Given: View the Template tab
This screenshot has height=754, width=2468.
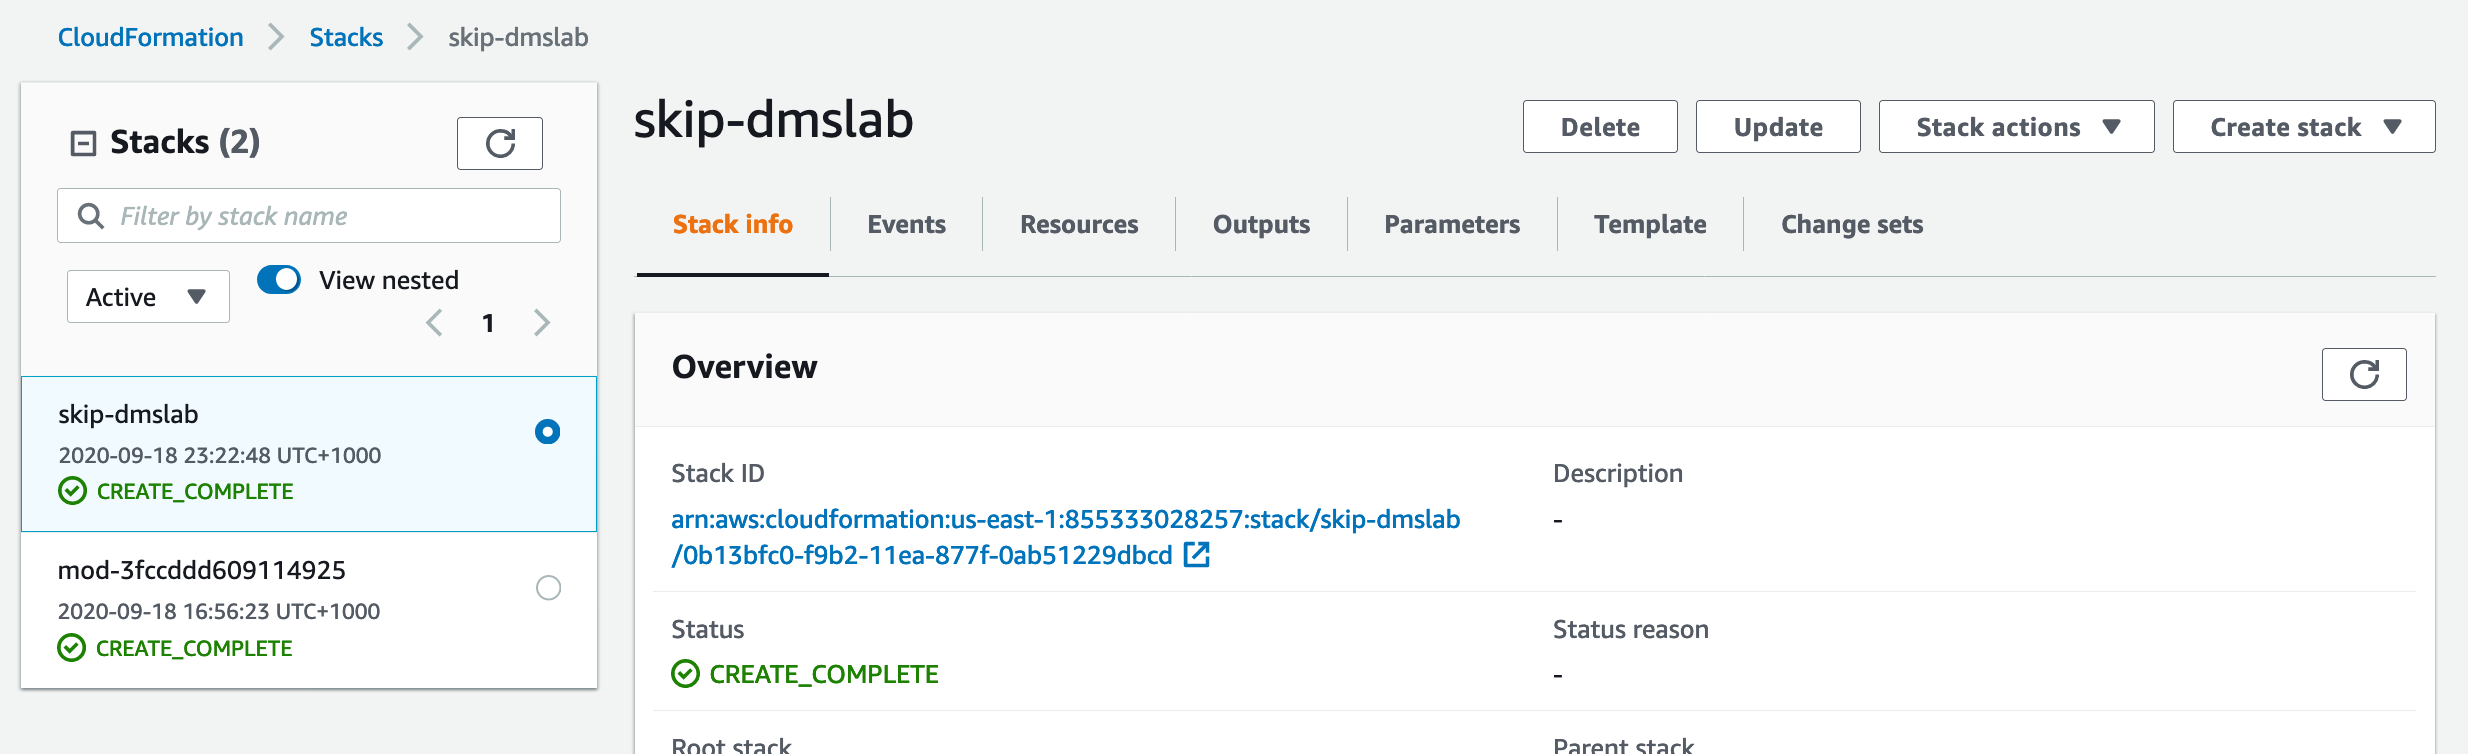Looking at the screenshot, I should point(1650,224).
